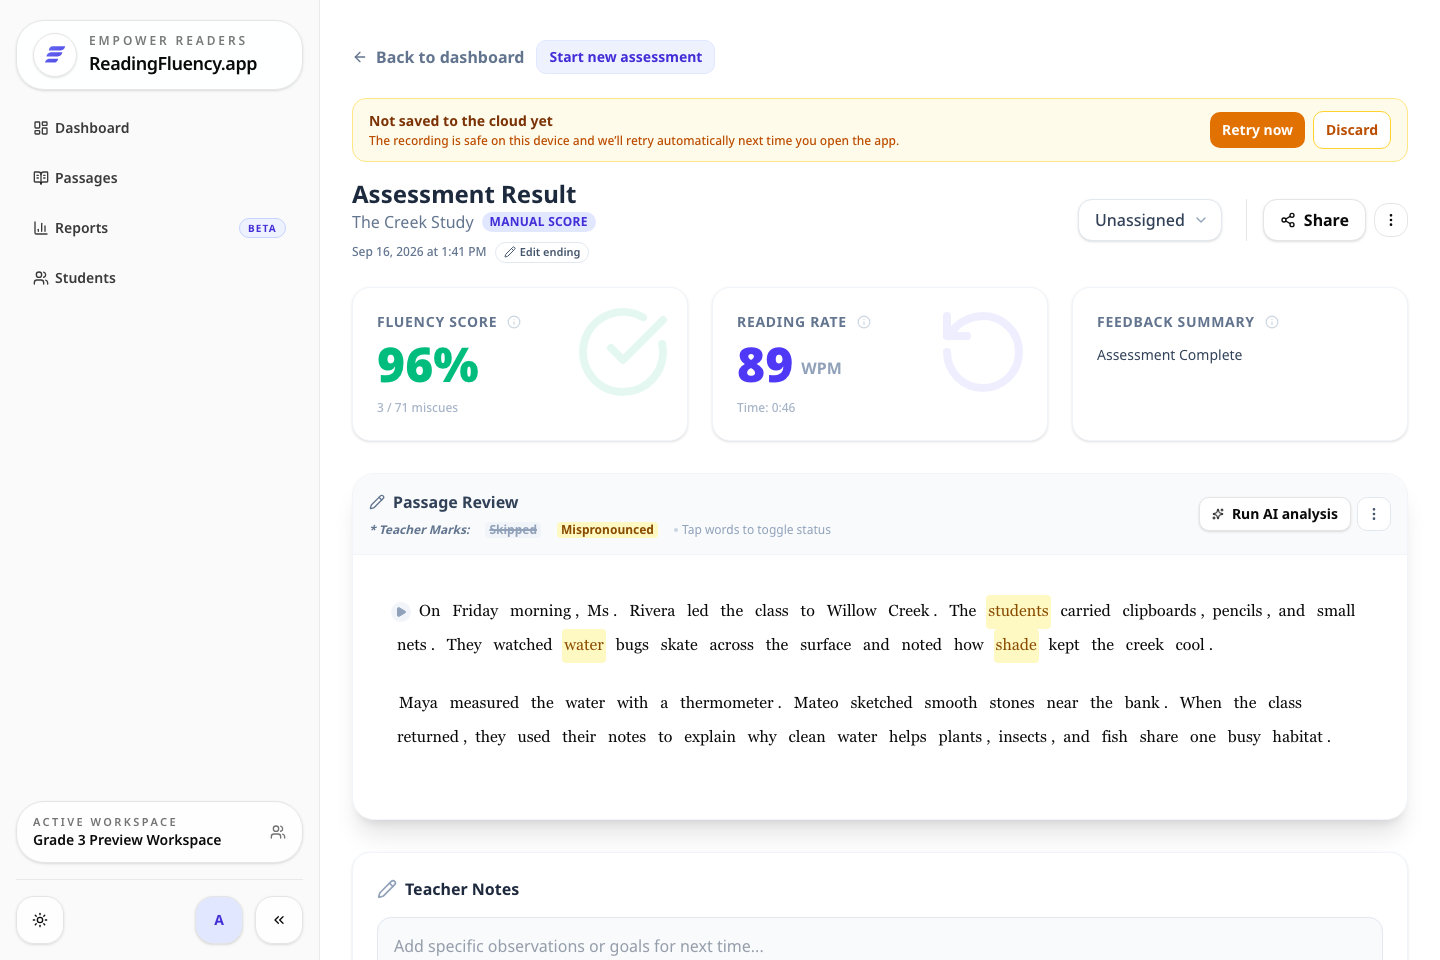Click the chevron on Unassigned dropdown
This screenshot has height=960, width=1440.
pyautogui.click(x=1201, y=220)
